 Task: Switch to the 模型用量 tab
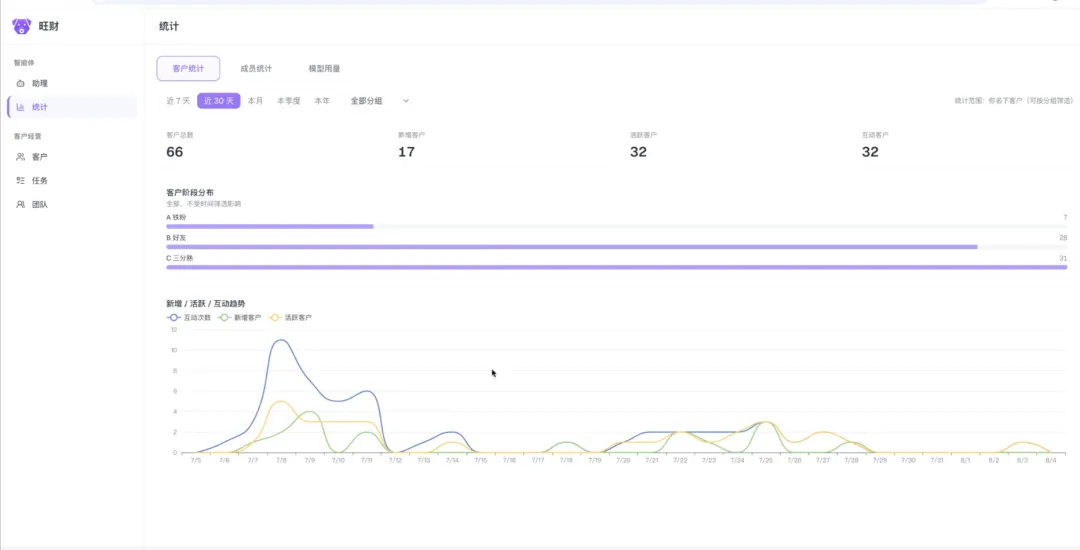[324, 69]
